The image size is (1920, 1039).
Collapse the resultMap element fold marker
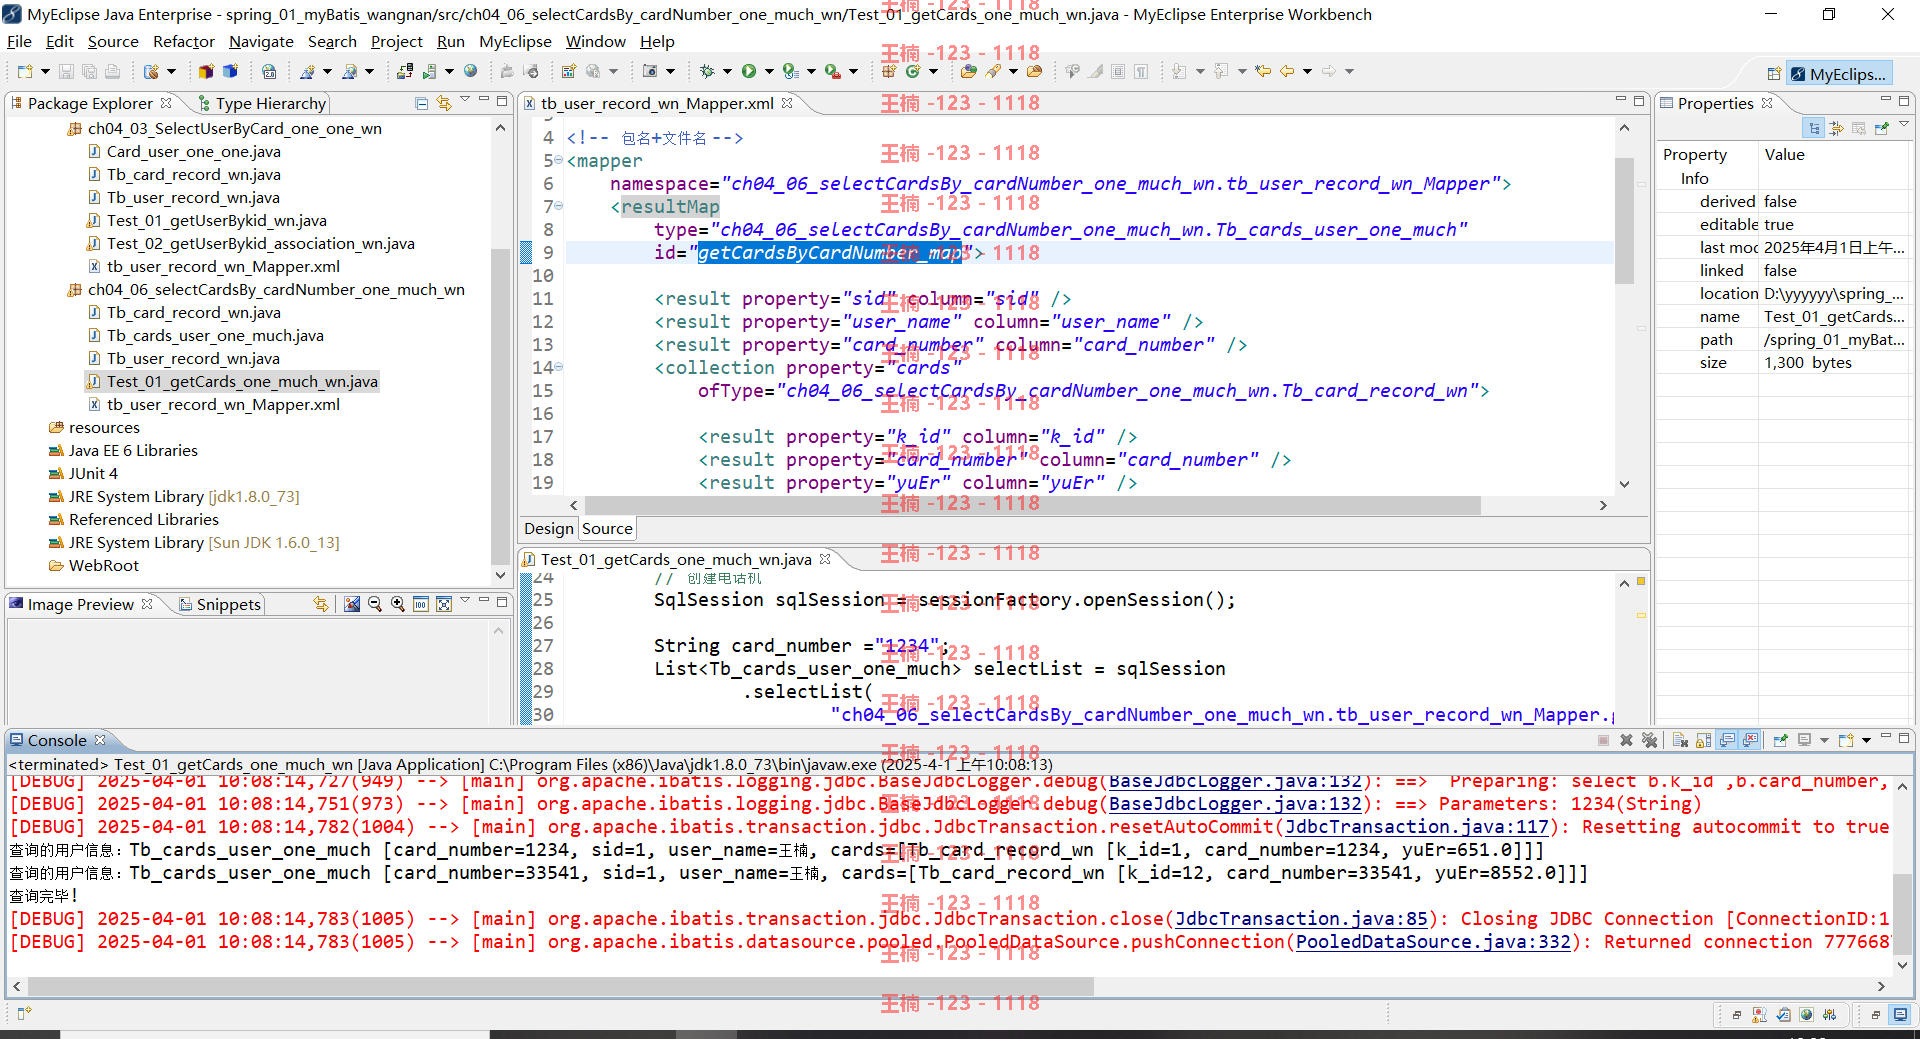(558, 206)
